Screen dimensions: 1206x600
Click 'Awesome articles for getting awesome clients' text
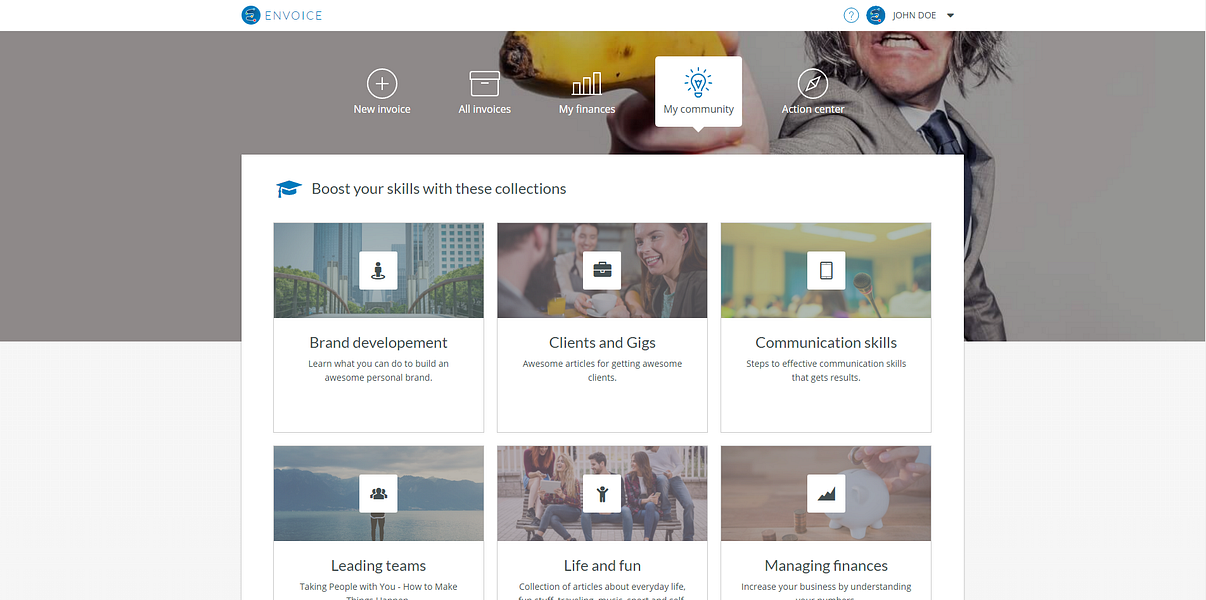pos(602,371)
